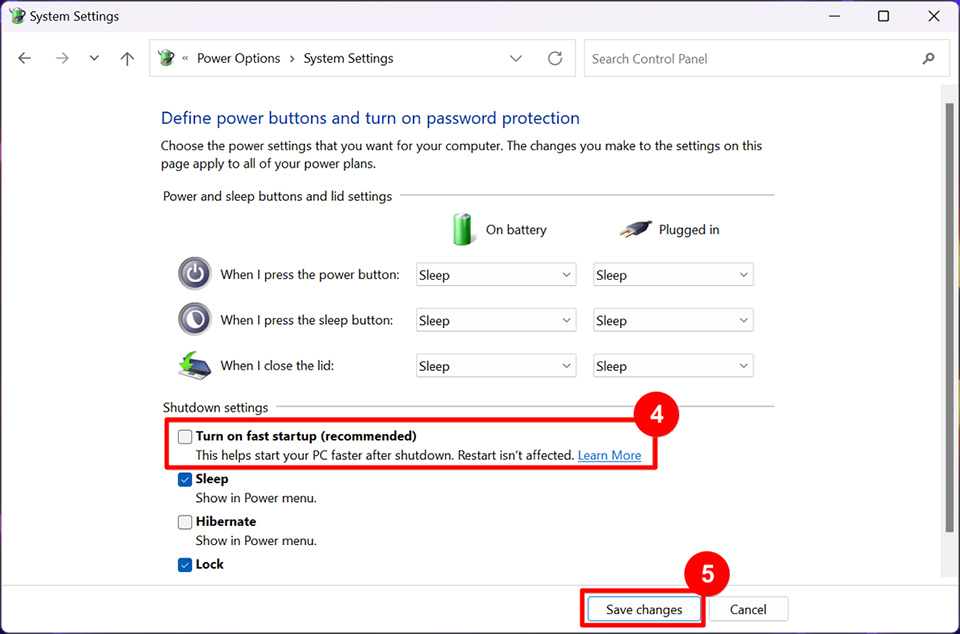Open the Learn More link
960x634 pixels.
tap(609, 455)
